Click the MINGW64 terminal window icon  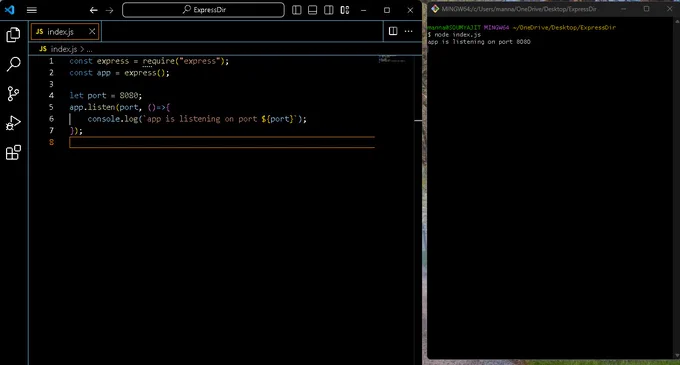pyautogui.click(x=435, y=9)
